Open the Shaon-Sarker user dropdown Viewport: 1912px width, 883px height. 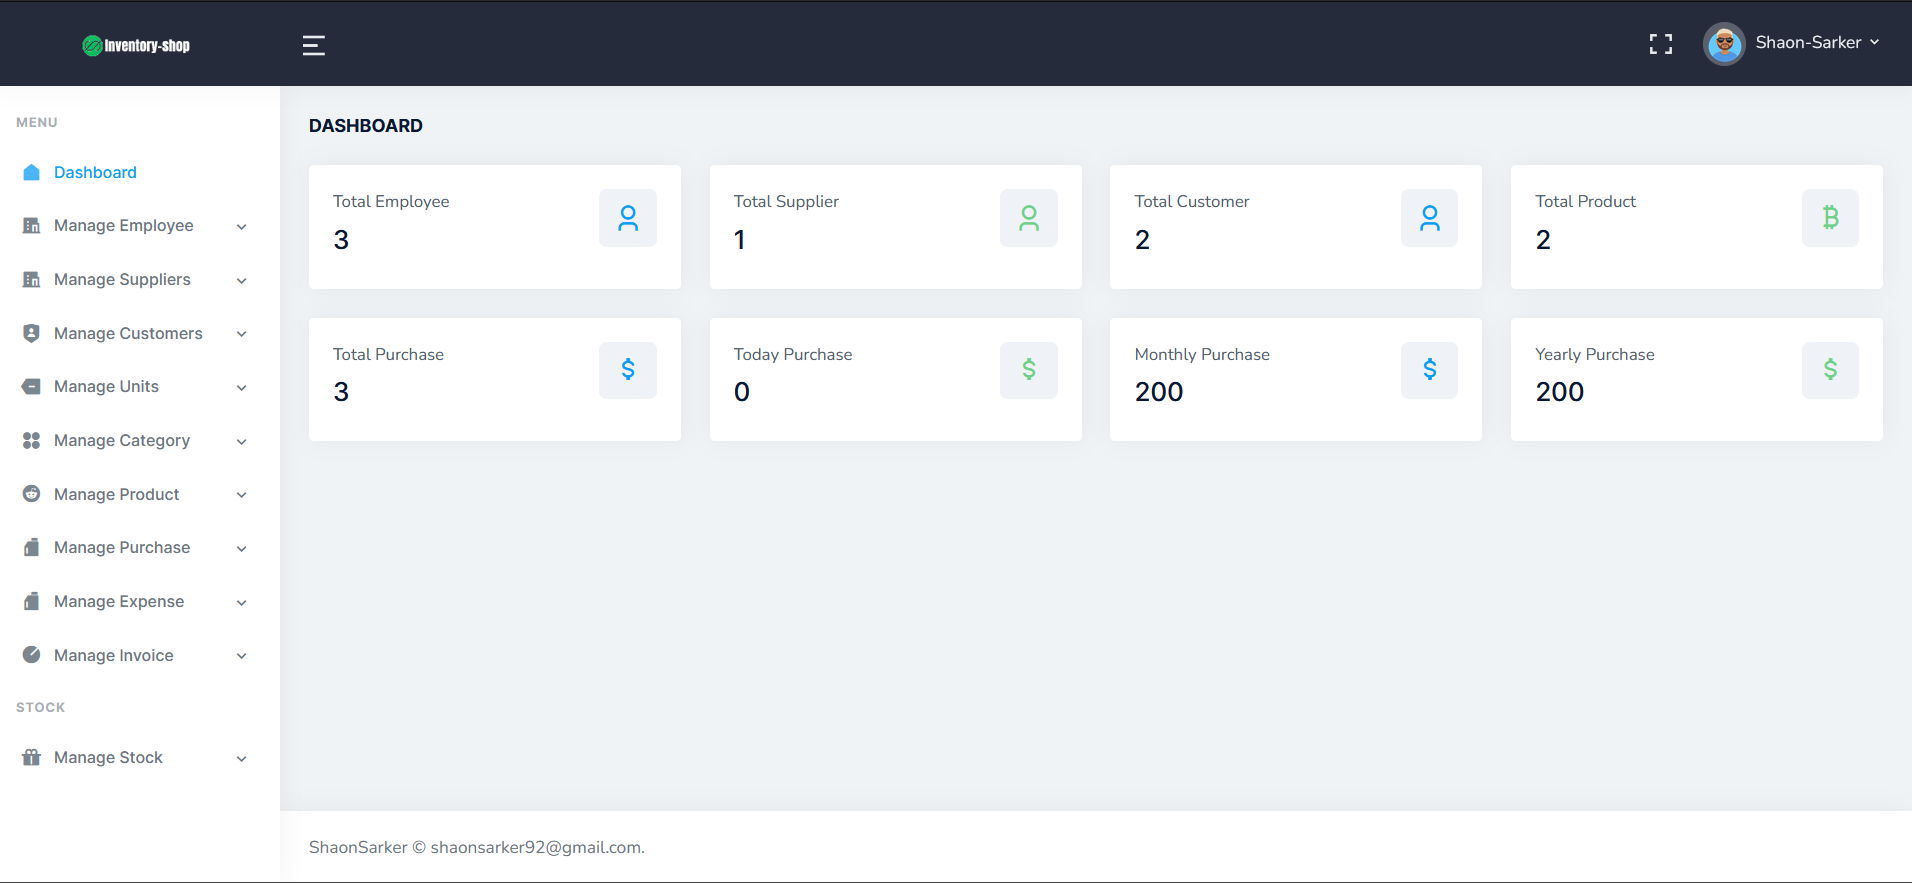pos(1816,43)
